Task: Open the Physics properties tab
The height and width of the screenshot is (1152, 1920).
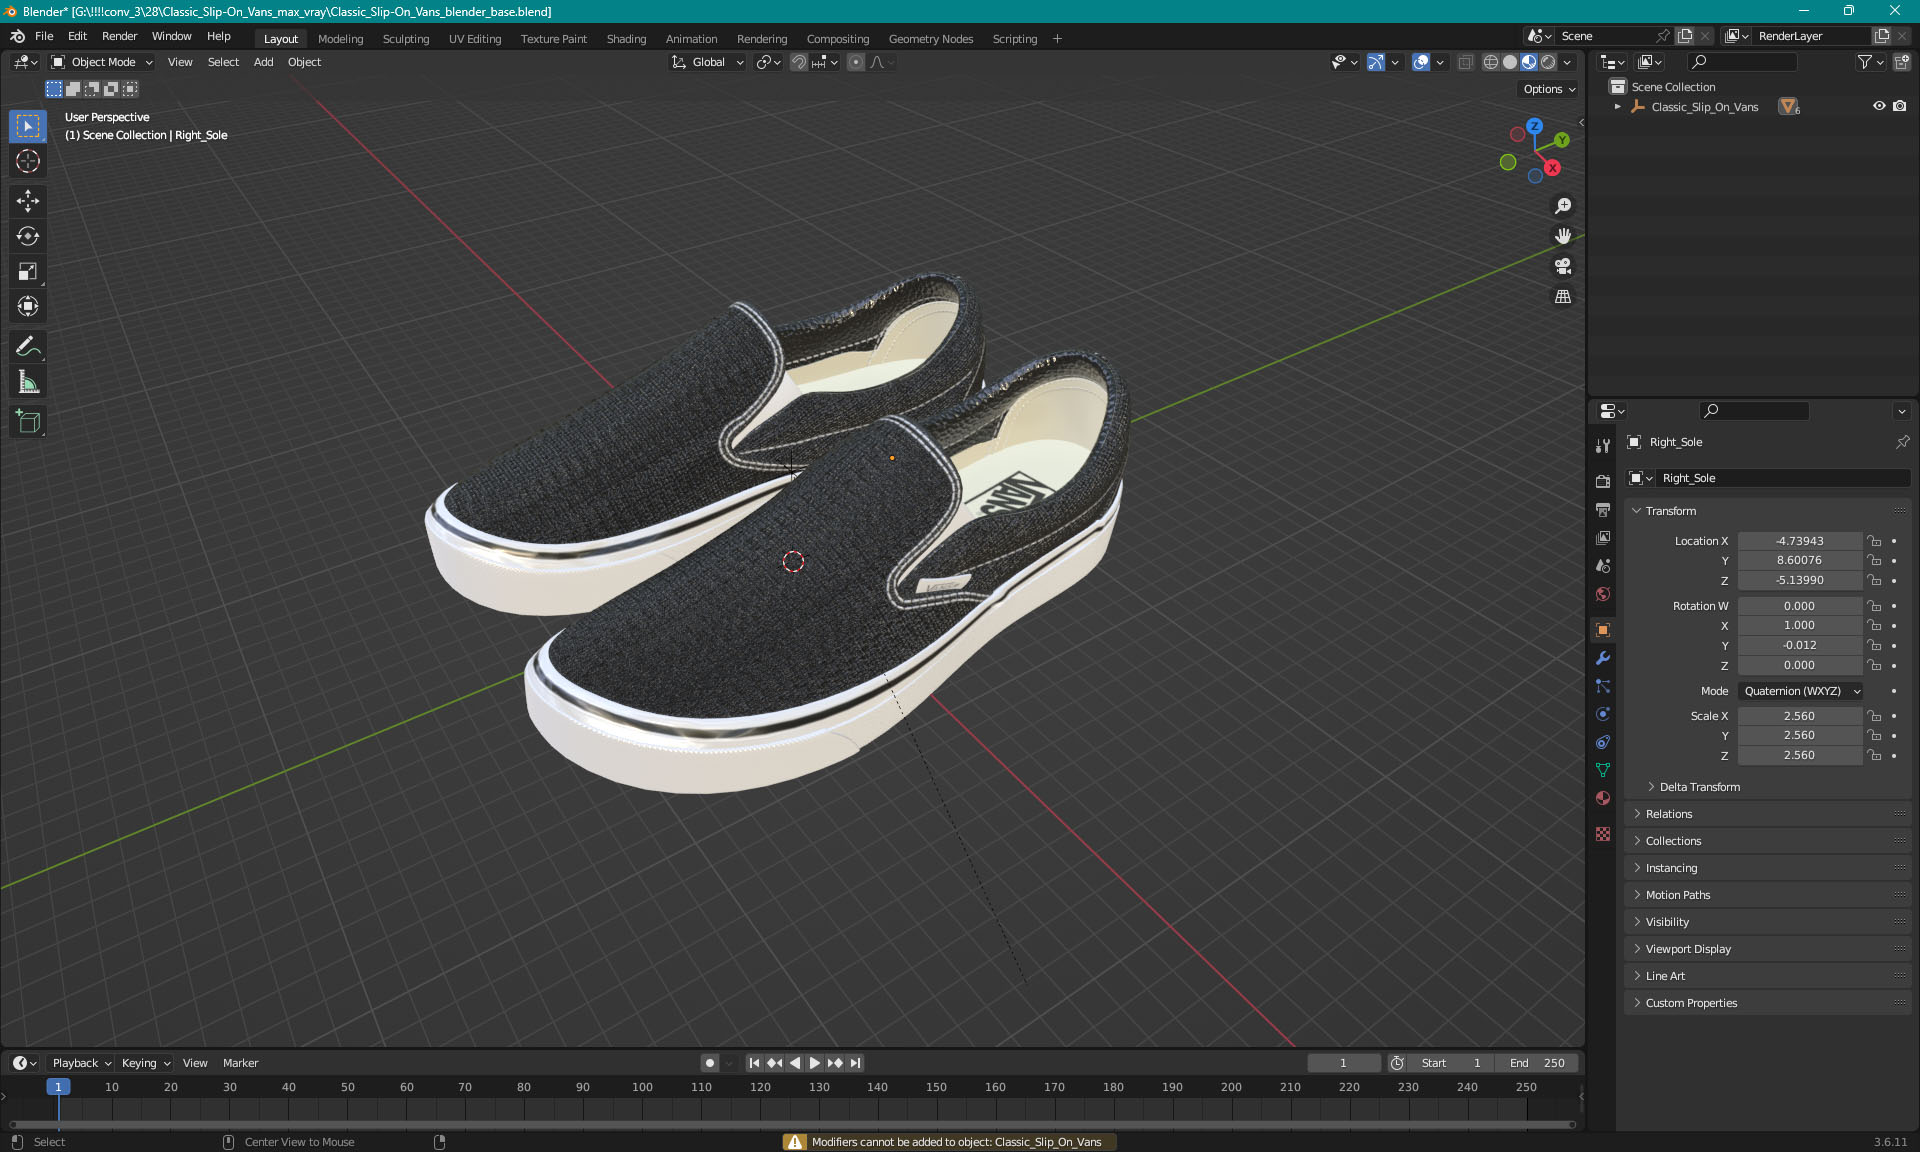Action: pos(1603,714)
